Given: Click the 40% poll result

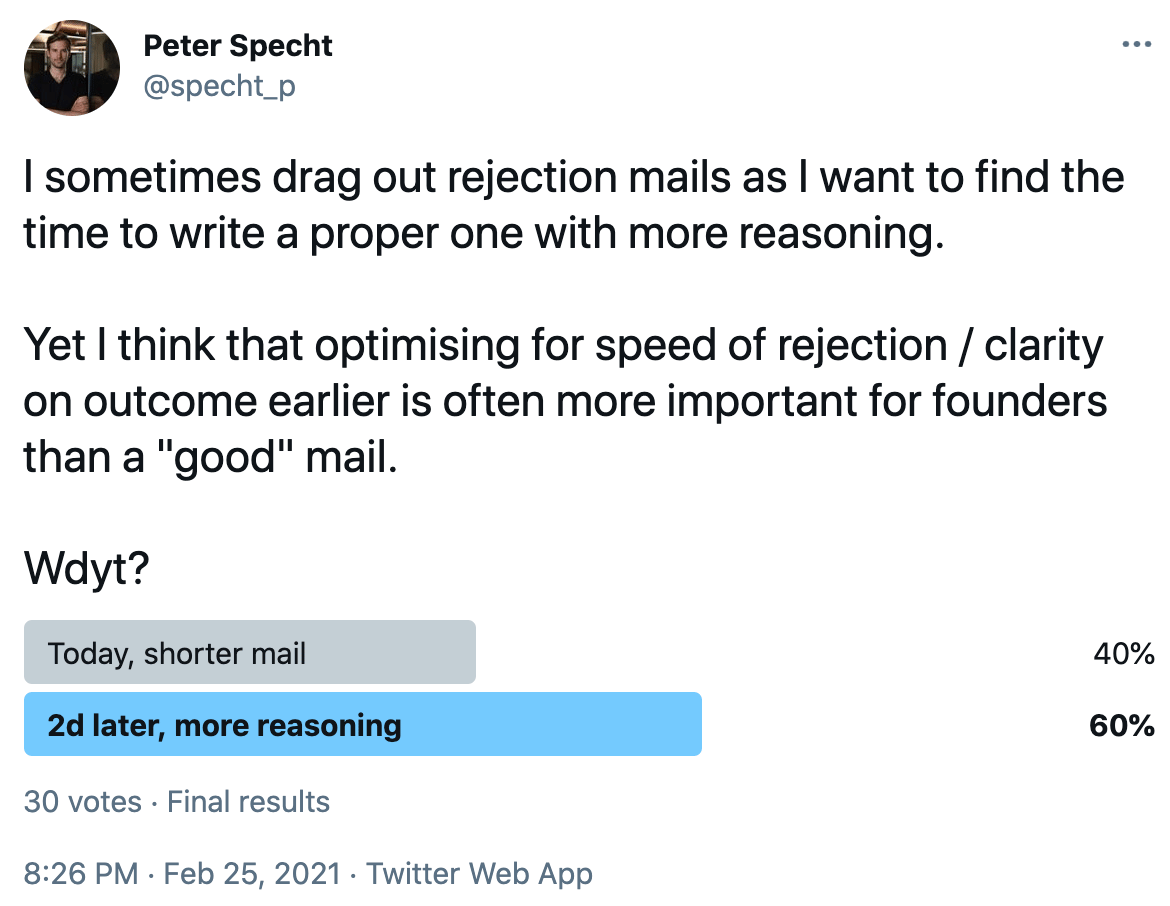Looking at the screenshot, I should (x=1124, y=654).
